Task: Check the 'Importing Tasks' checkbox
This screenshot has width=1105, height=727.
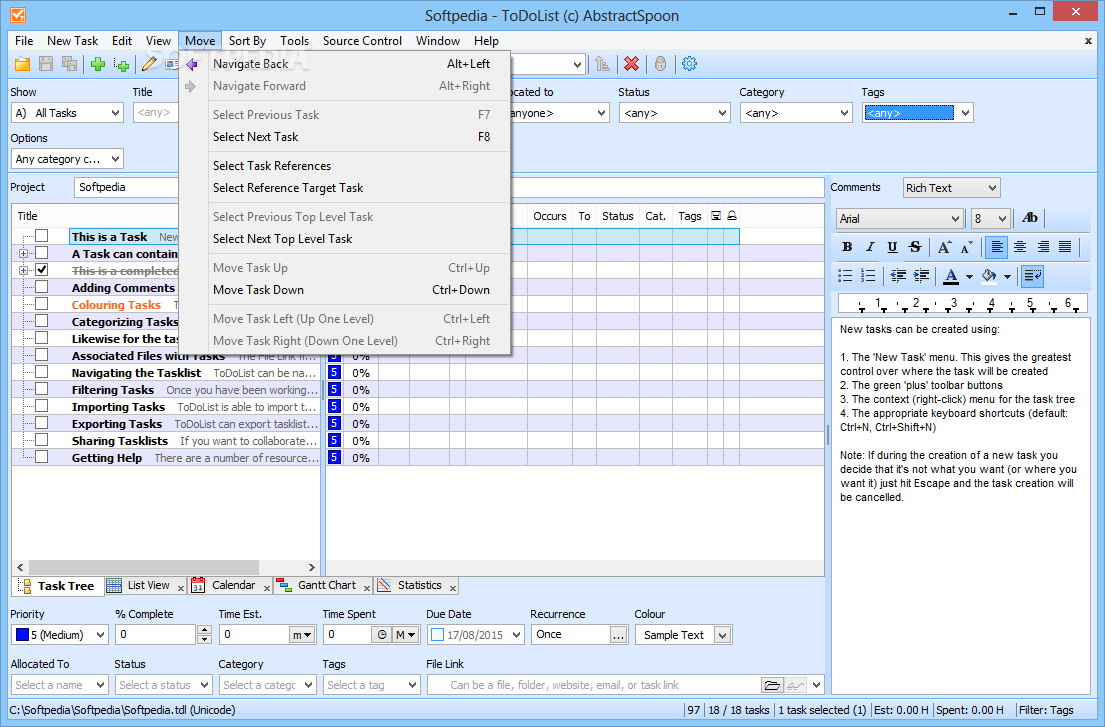Action: click(42, 406)
